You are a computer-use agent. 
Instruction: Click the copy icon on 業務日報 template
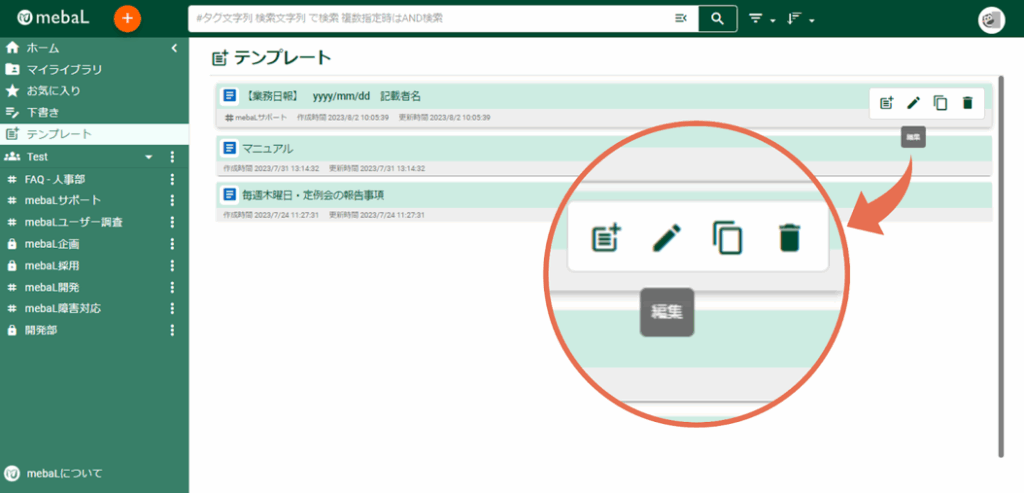tap(940, 102)
